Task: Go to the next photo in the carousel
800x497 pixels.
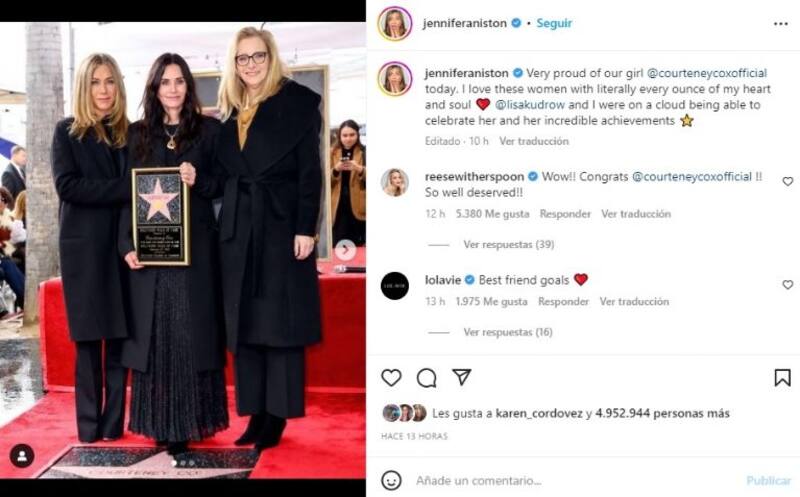Action: (345, 250)
